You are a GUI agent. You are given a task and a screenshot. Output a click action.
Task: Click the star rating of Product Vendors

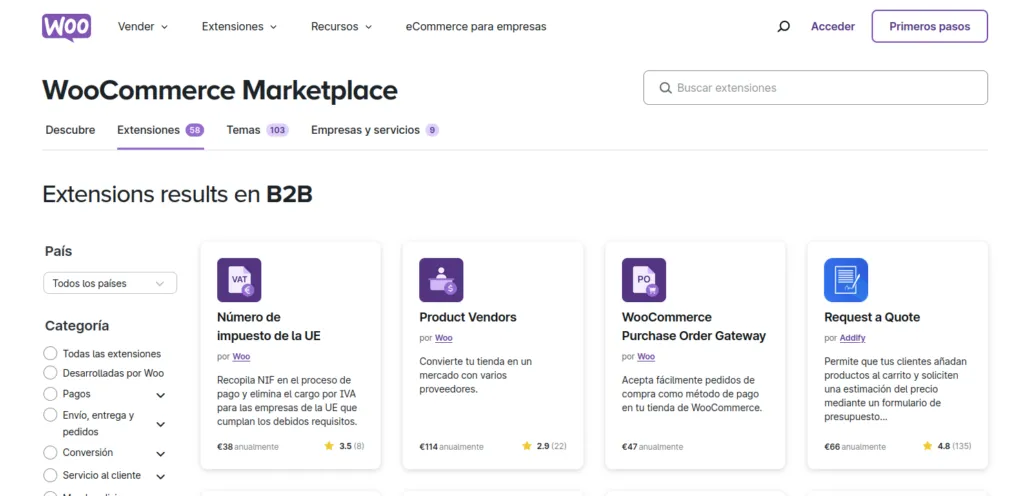click(544, 446)
